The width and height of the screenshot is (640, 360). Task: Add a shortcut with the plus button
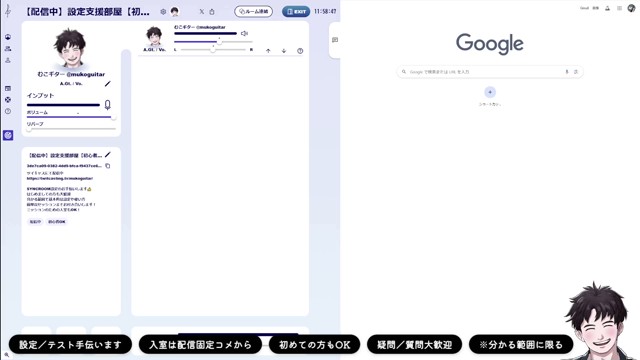pyautogui.click(x=490, y=92)
